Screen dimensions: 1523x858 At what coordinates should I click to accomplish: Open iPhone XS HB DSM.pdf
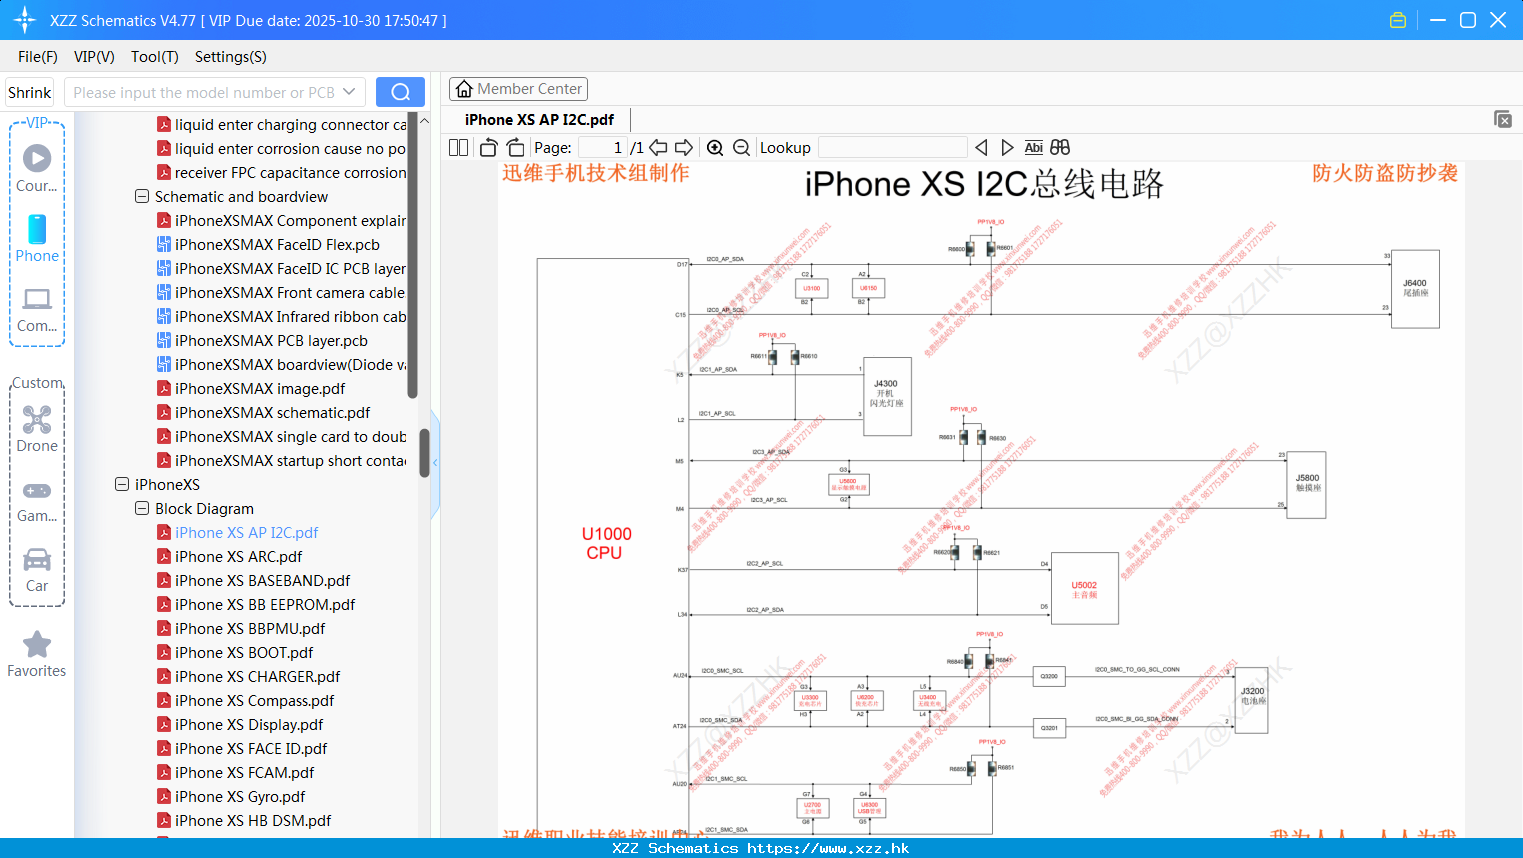tap(253, 821)
